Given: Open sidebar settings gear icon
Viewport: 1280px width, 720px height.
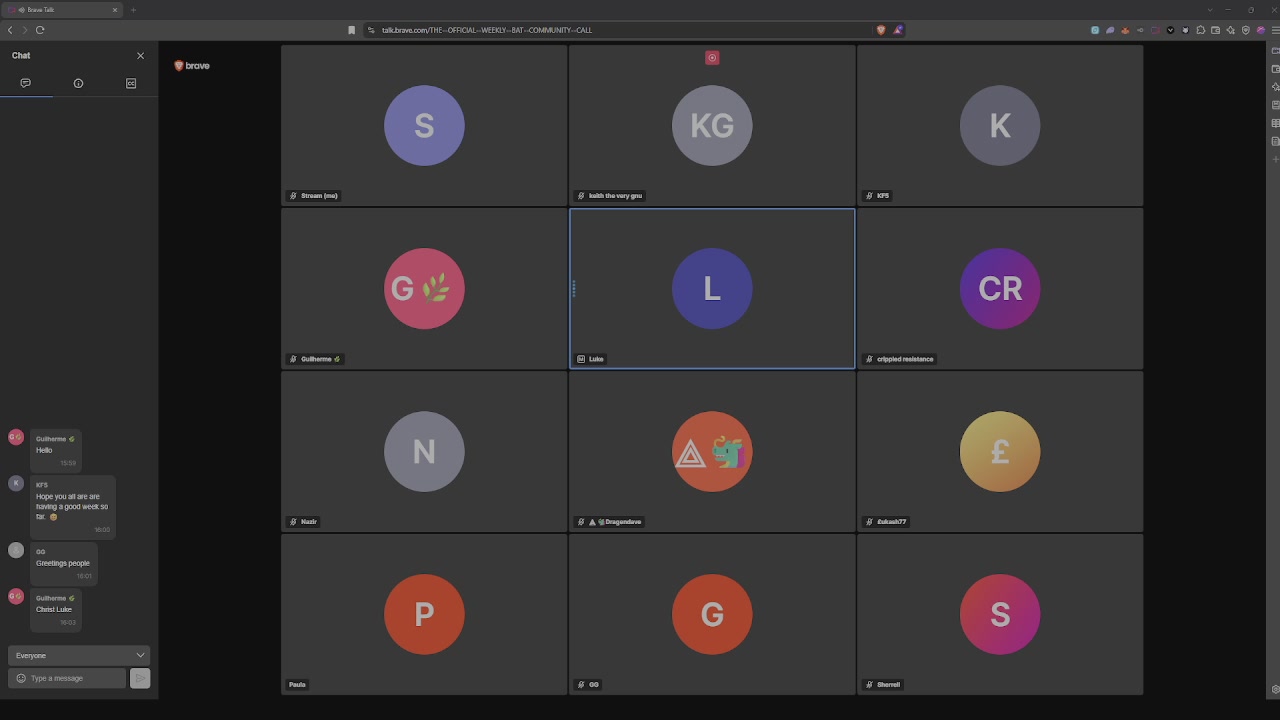Looking at the screenshot, I should tap(1275, 689).
